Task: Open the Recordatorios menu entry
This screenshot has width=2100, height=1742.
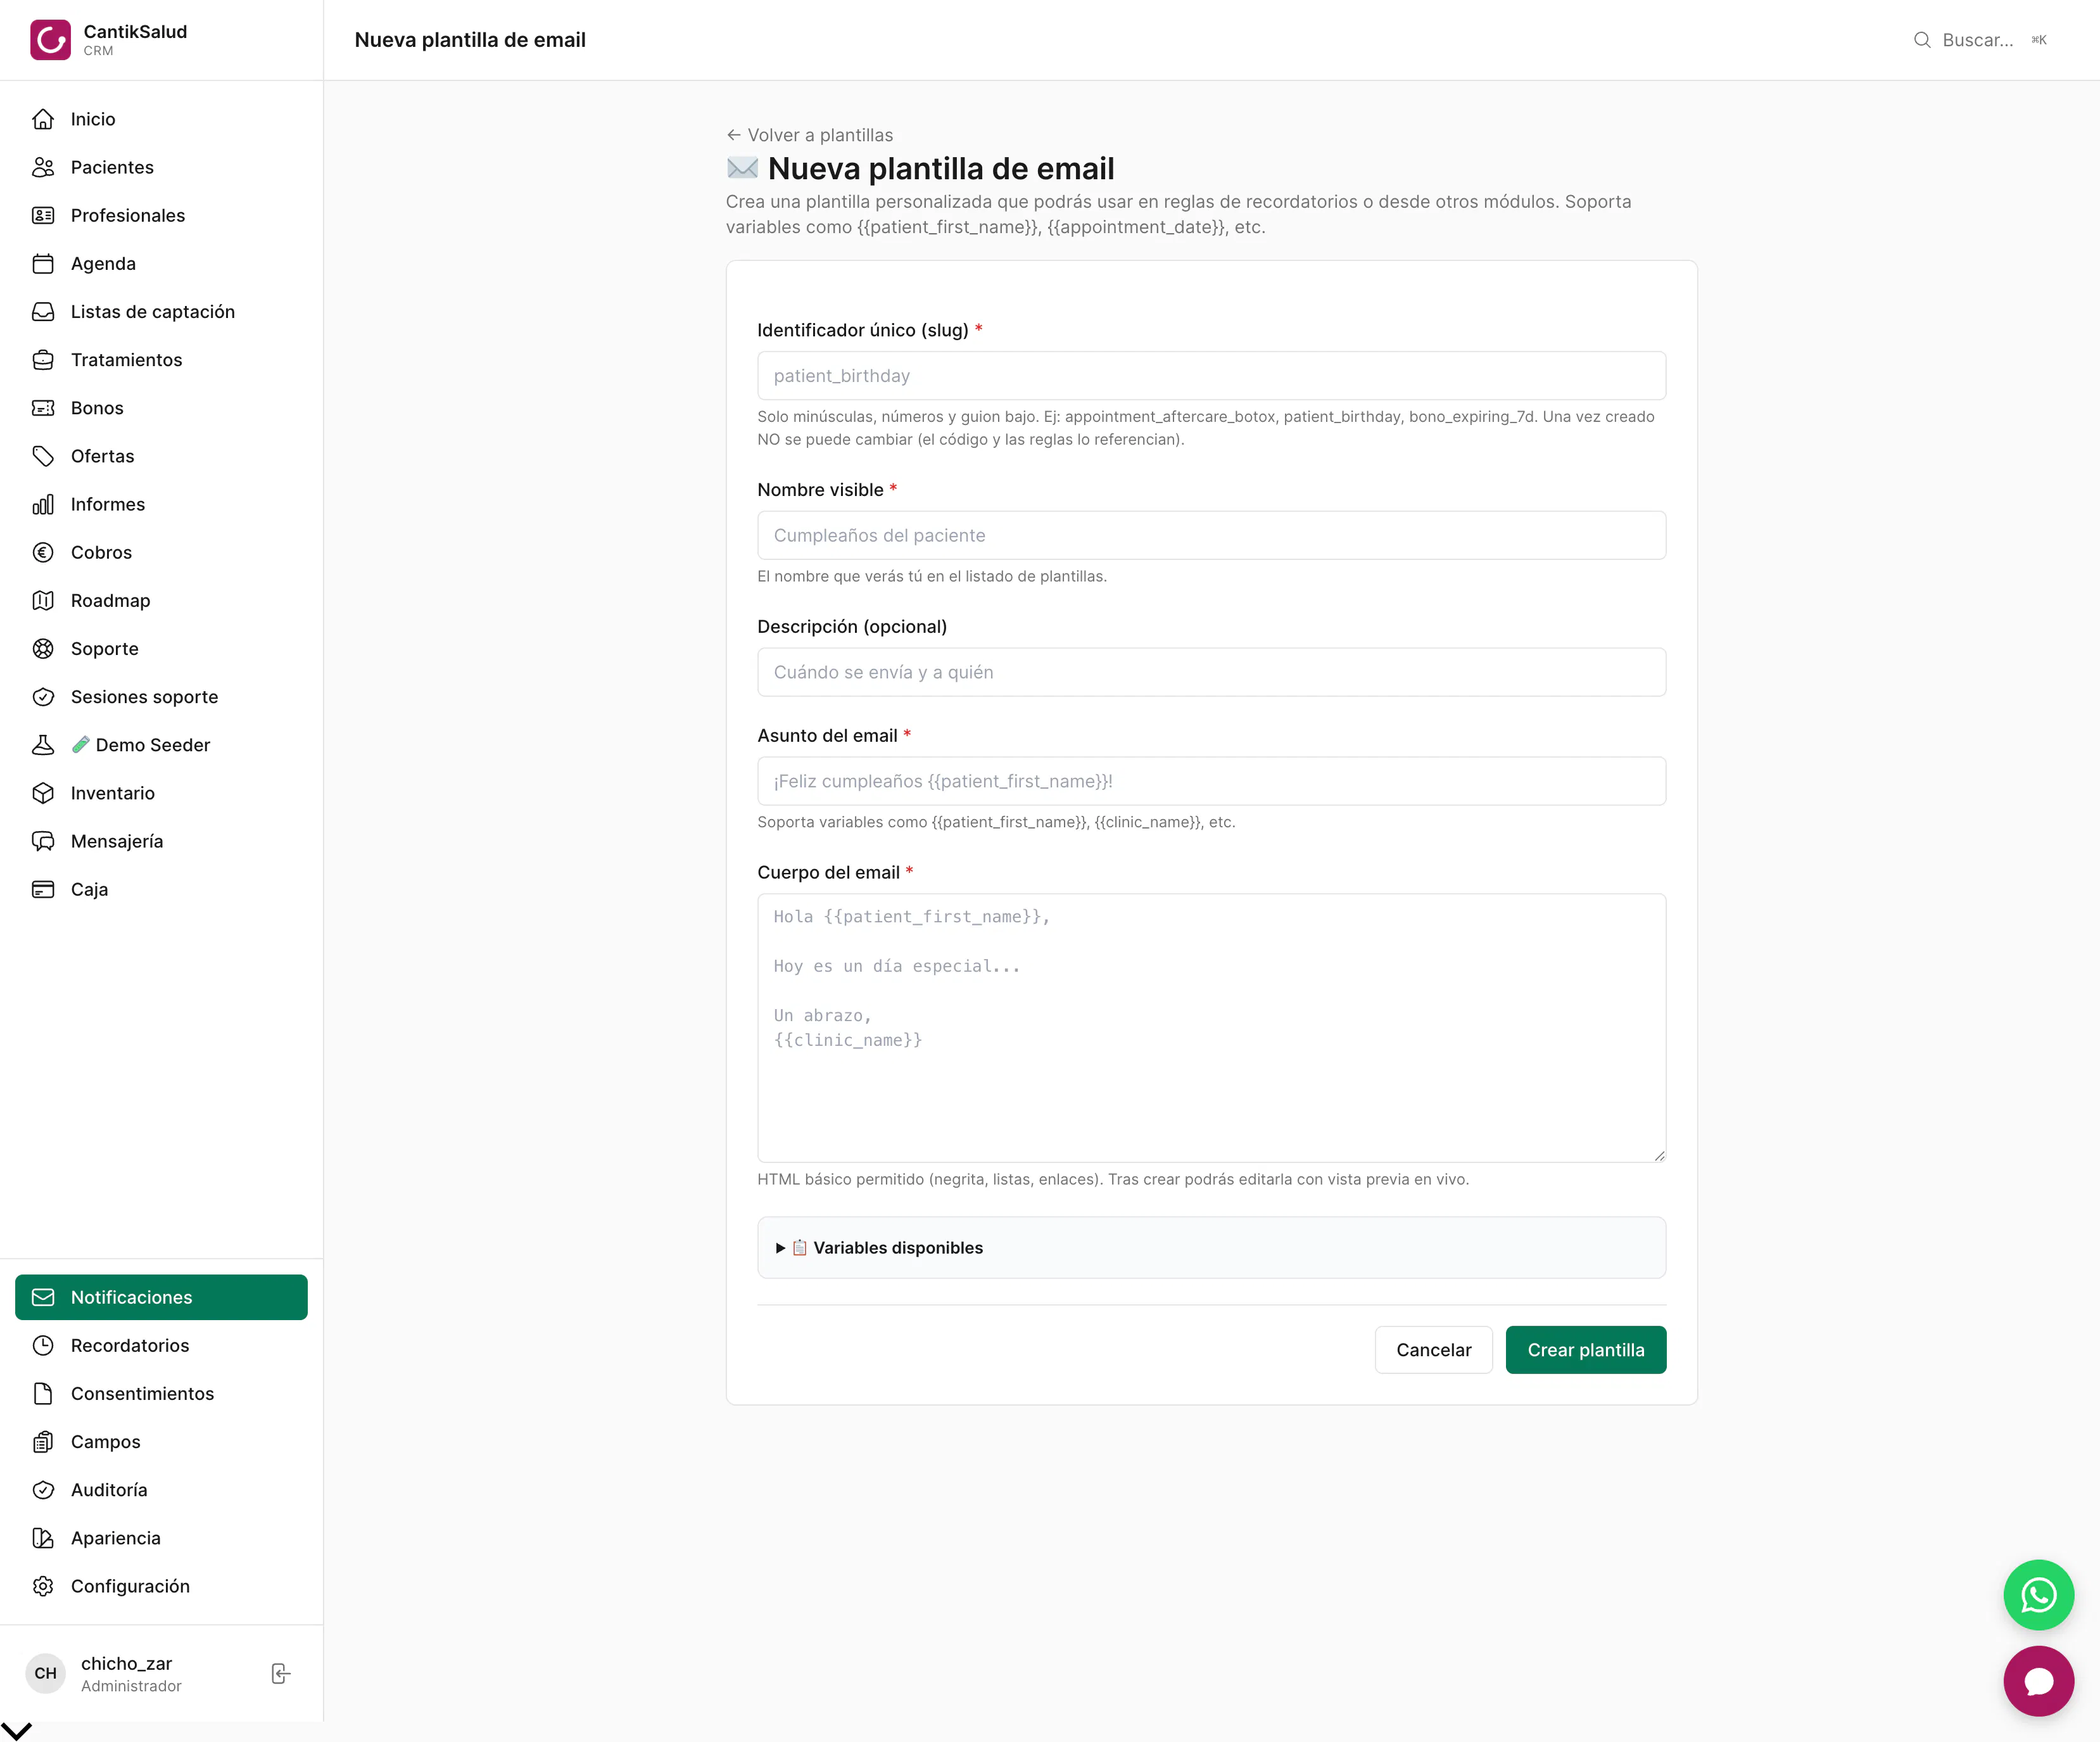Action: click(161, 1345)
